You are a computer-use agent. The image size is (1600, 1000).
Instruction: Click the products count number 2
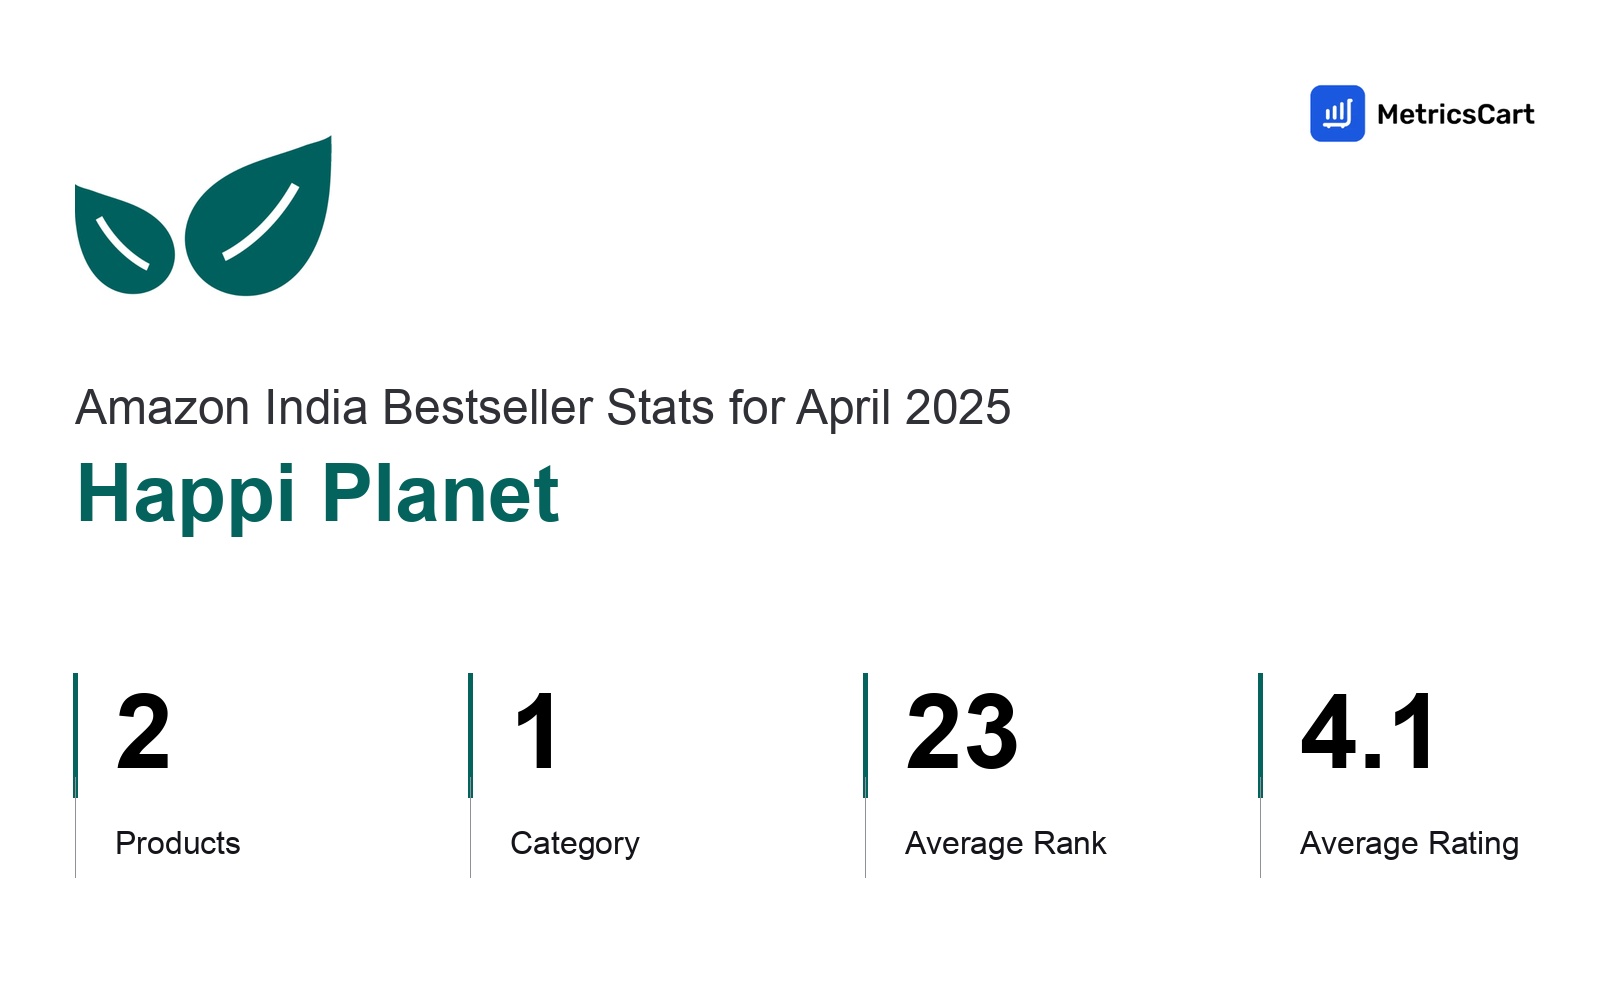point(143,732)
